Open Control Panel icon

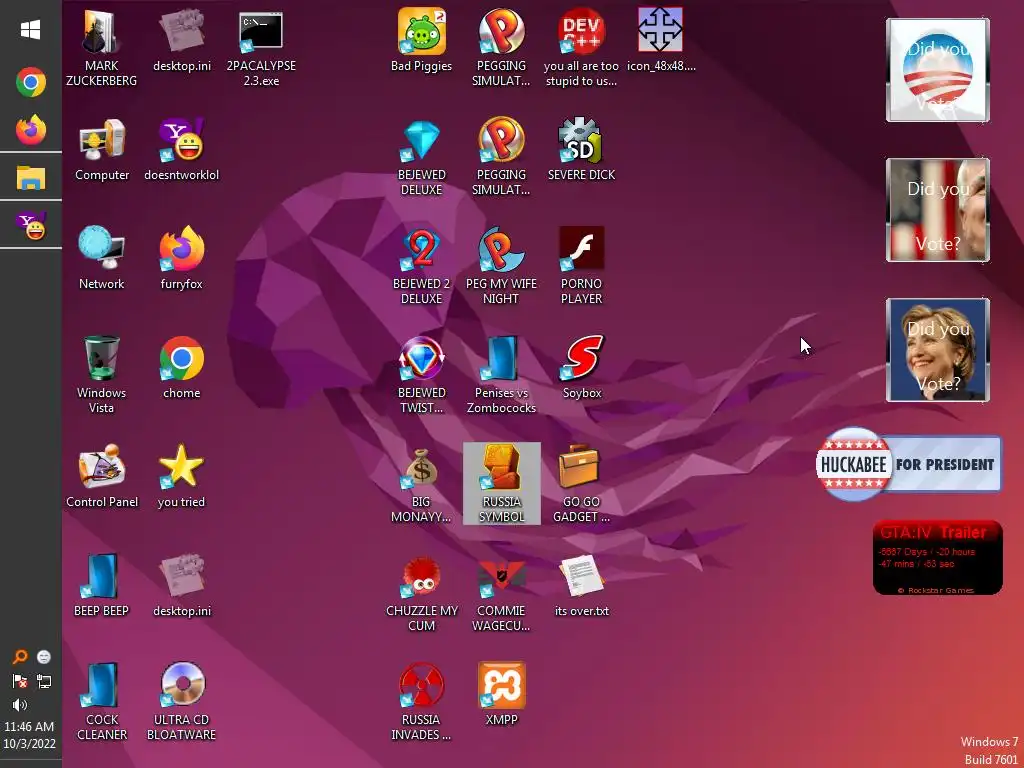click(102, 477)
